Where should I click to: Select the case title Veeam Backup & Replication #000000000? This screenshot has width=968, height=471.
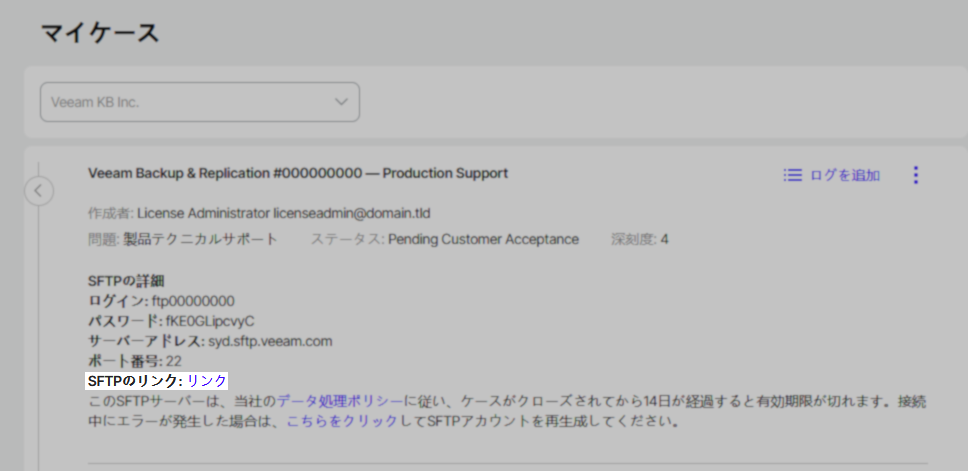click(x=225, y=173)
